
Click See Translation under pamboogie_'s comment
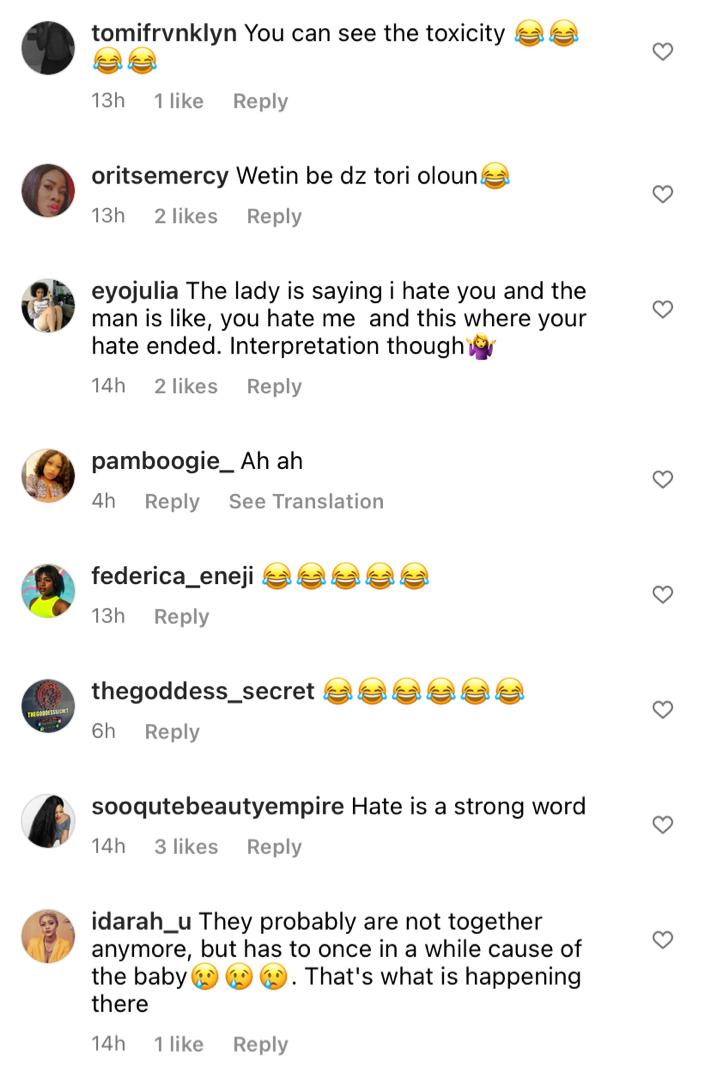click(306, 501)
